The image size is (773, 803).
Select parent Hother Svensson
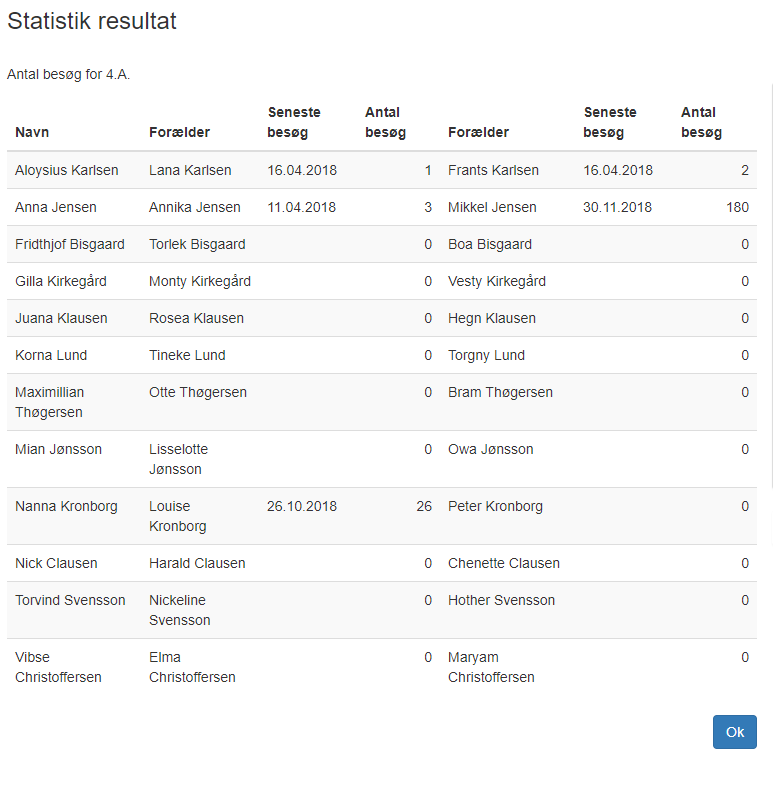[502, 600]
